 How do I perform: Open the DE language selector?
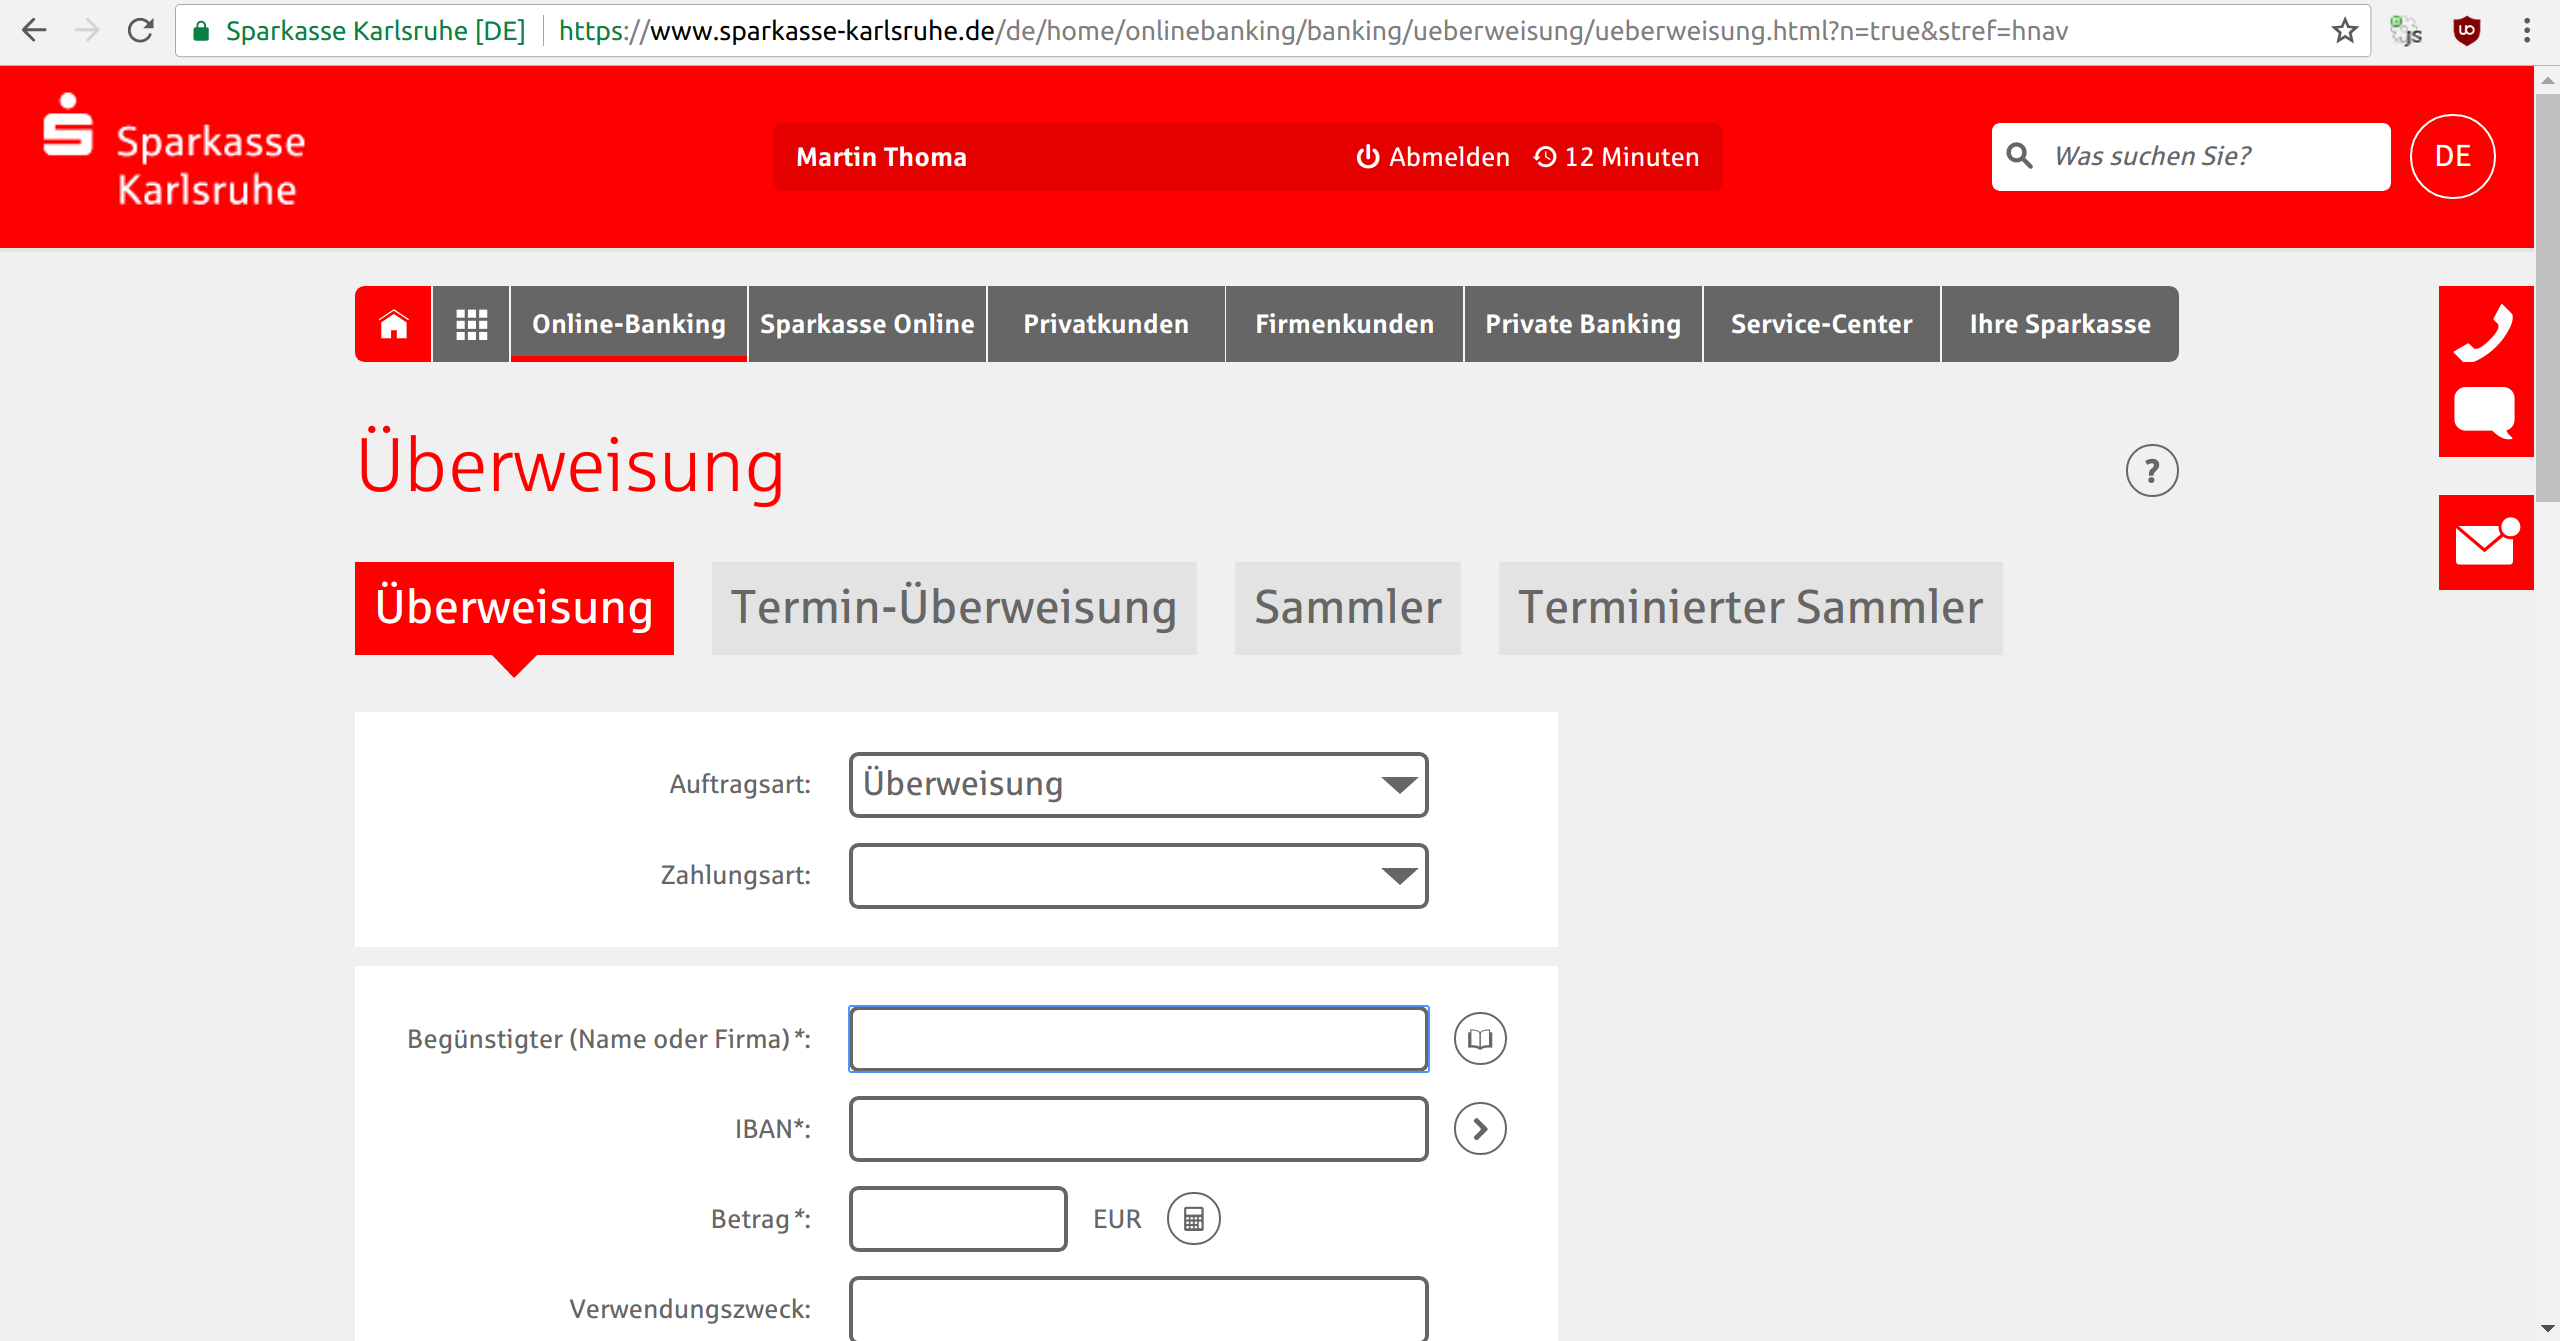pyautogui.click(x=2452, y=155)
